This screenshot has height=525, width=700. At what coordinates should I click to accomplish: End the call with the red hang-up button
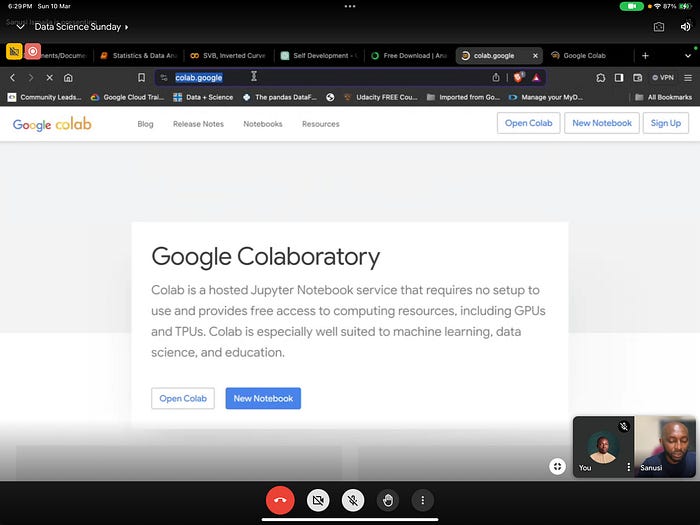[280, 500]
